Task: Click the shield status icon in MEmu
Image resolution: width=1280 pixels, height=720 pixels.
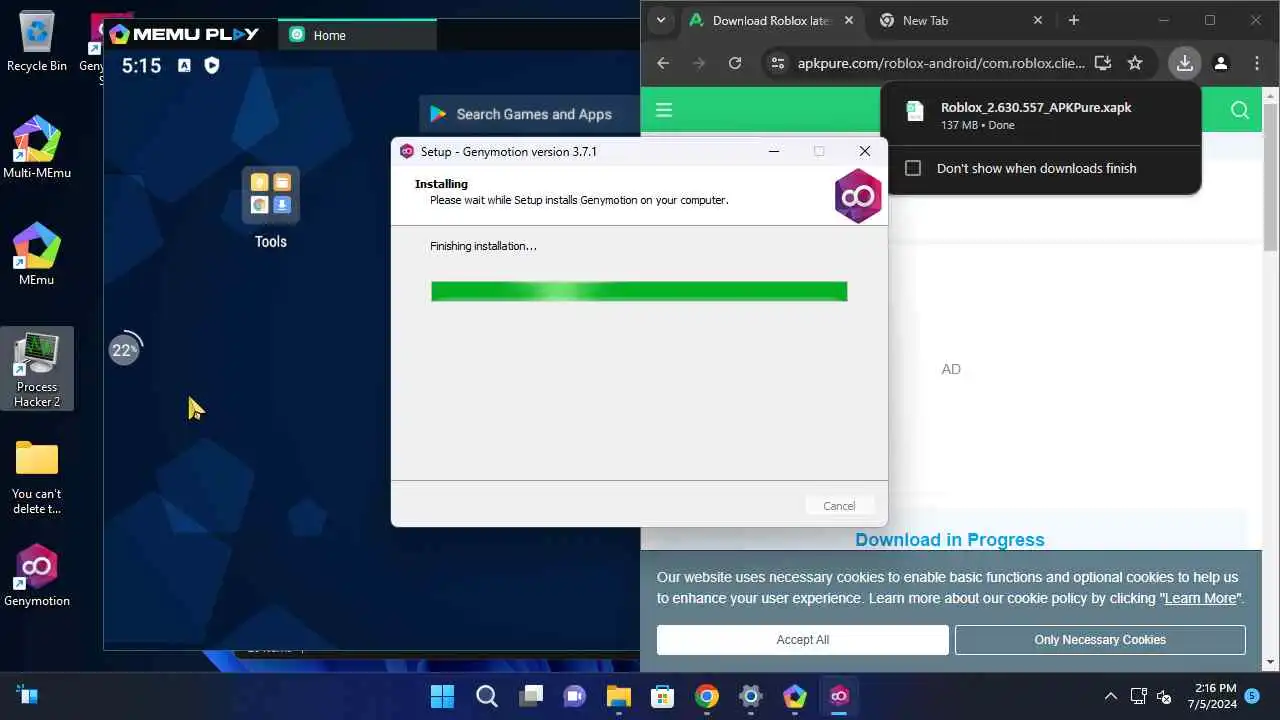Action: pyautogui.click(x=212, y=65)
